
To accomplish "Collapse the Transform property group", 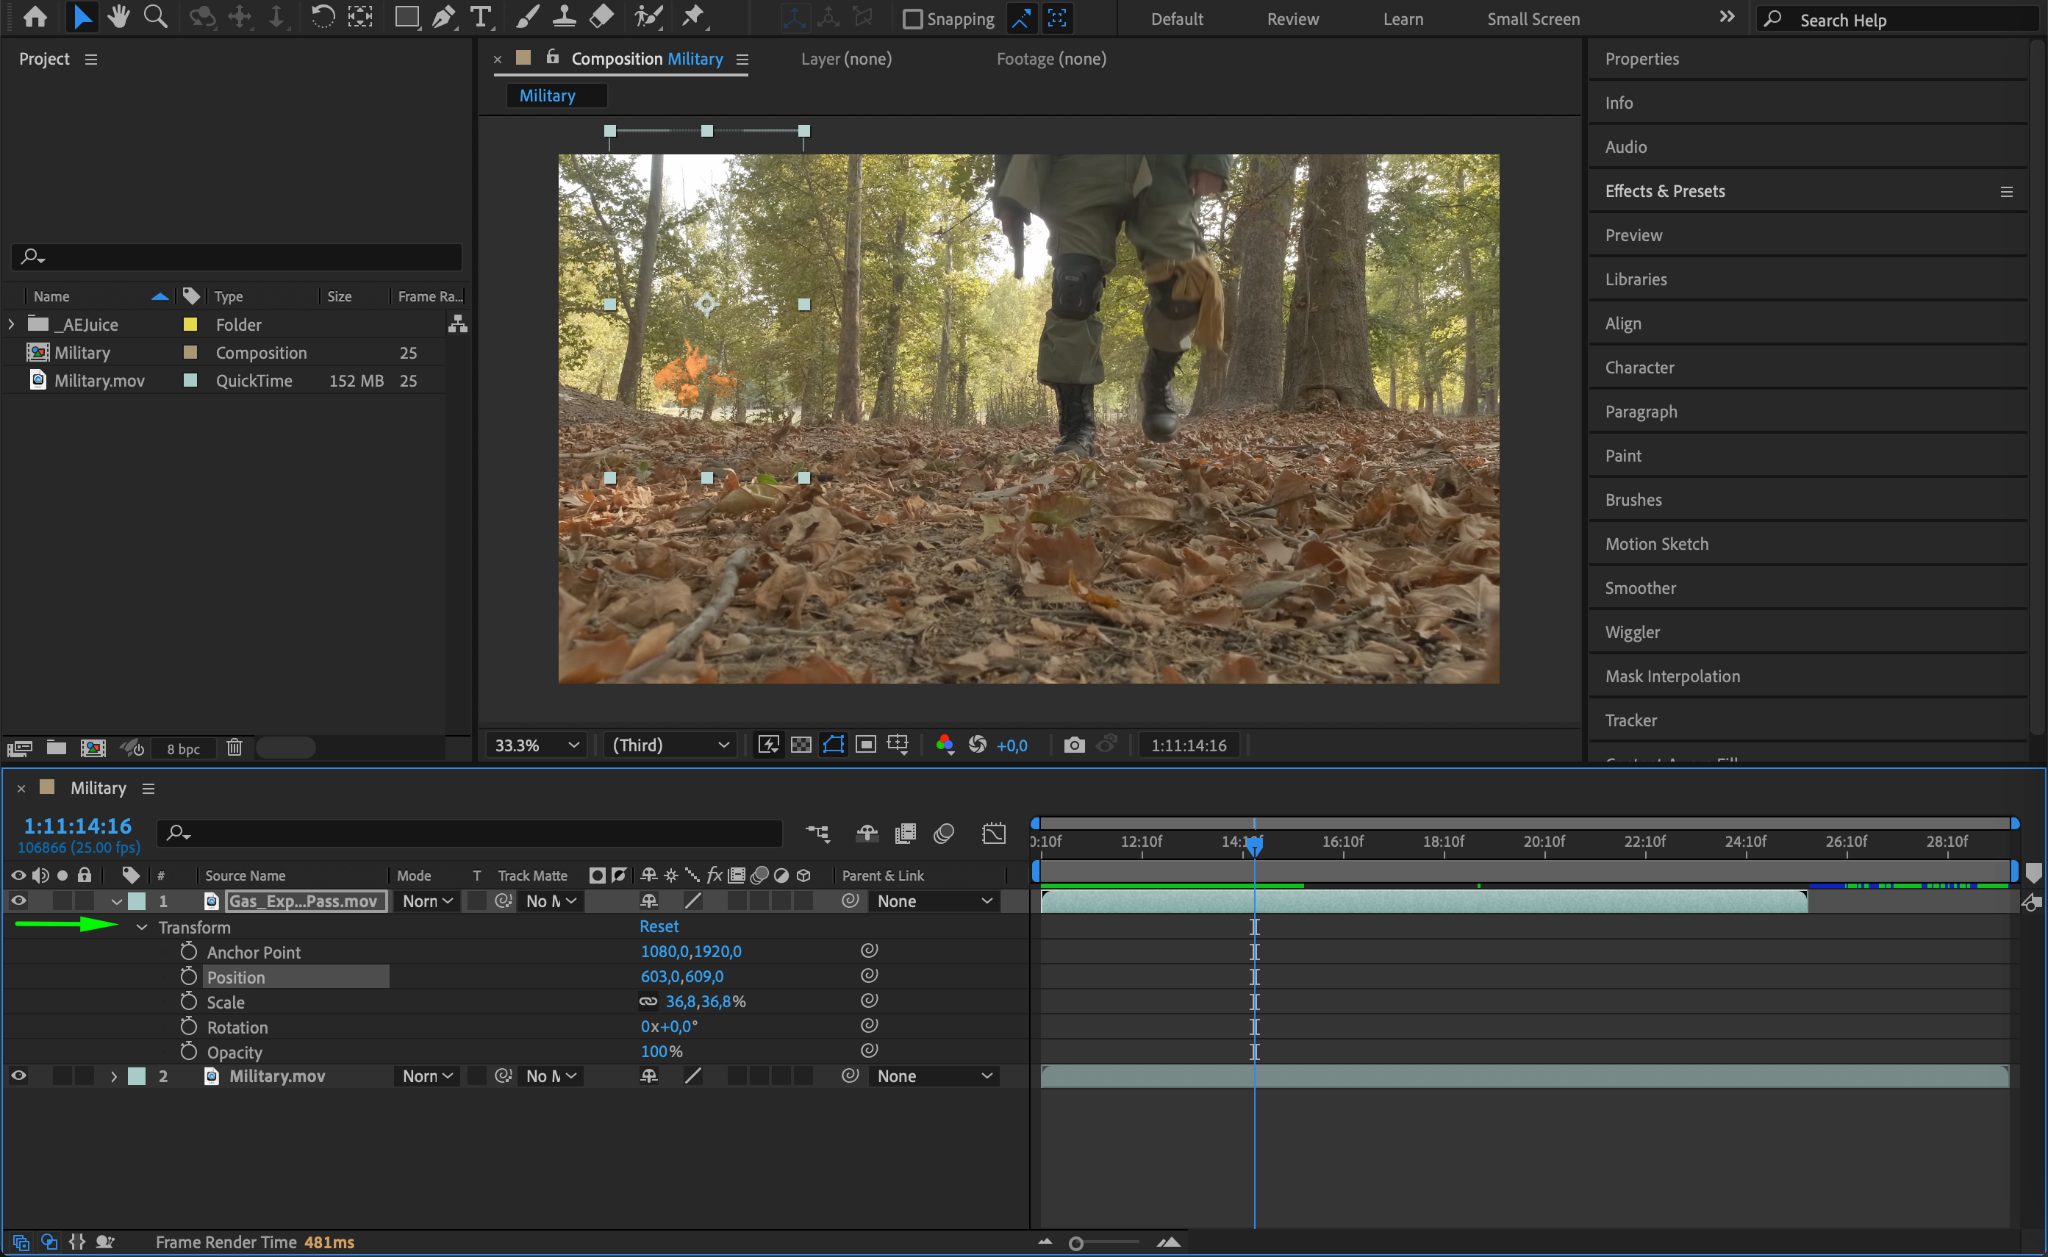I will (142, 928).
